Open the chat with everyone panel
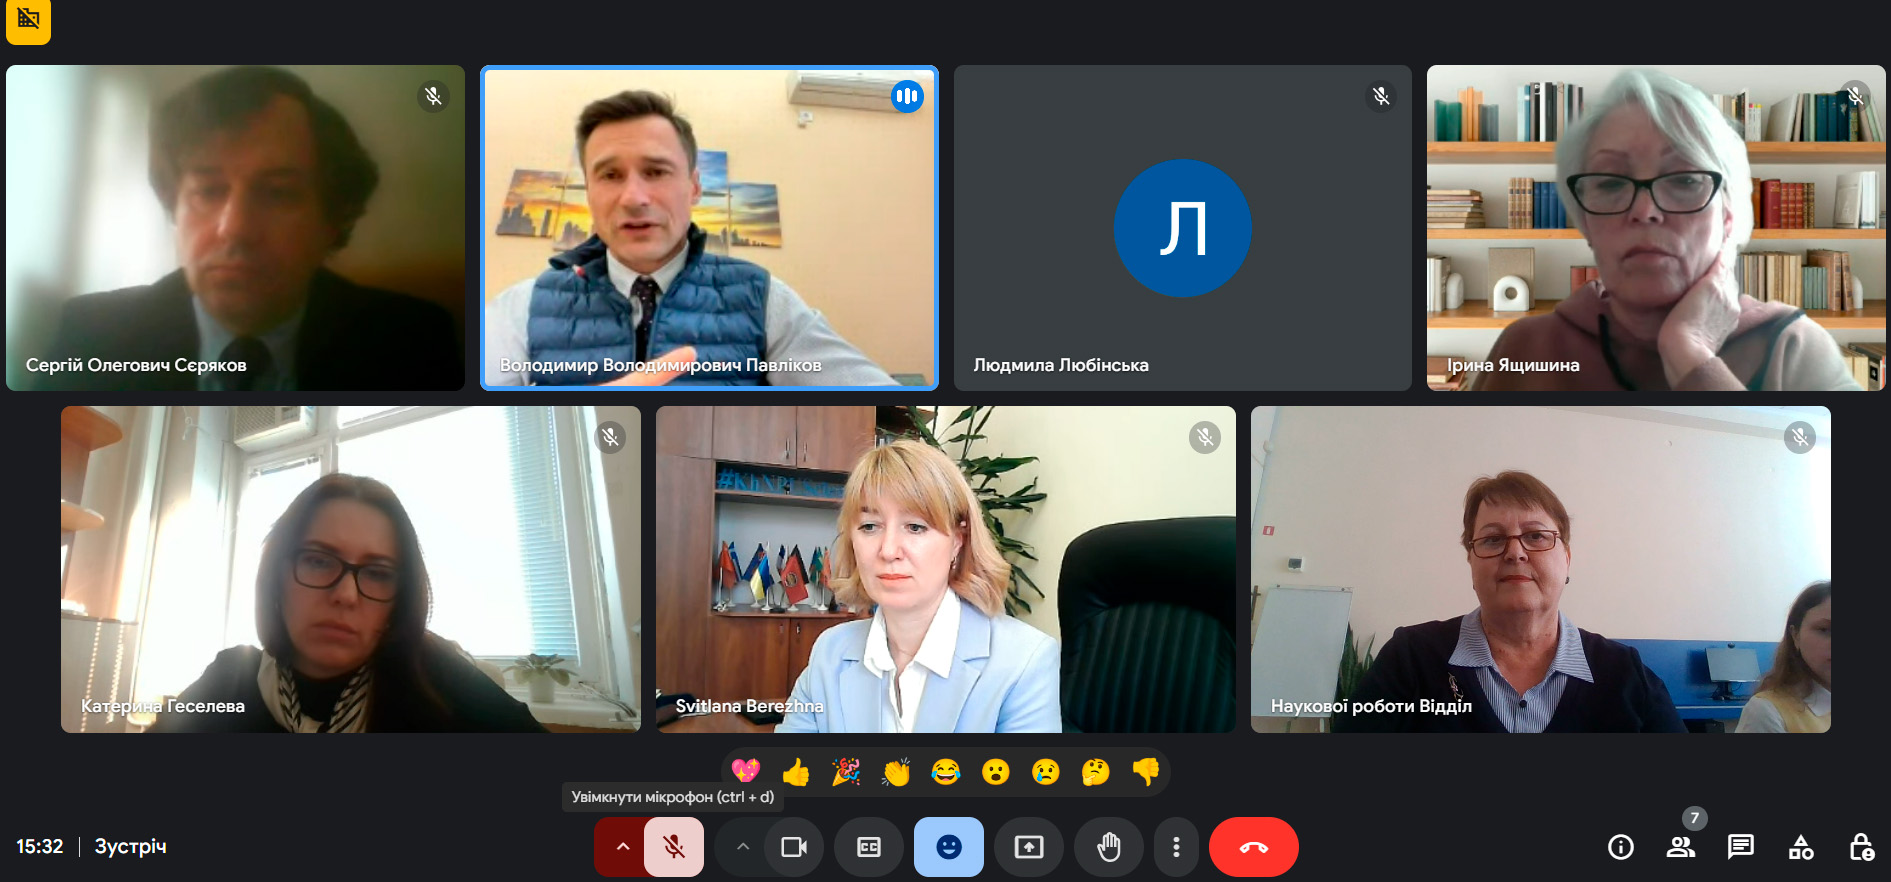 coord(1740,847)
